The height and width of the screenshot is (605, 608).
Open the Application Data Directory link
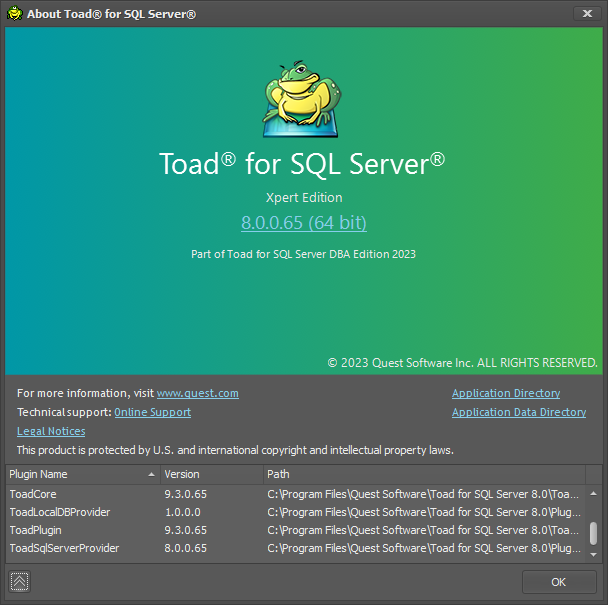[519, 412]
